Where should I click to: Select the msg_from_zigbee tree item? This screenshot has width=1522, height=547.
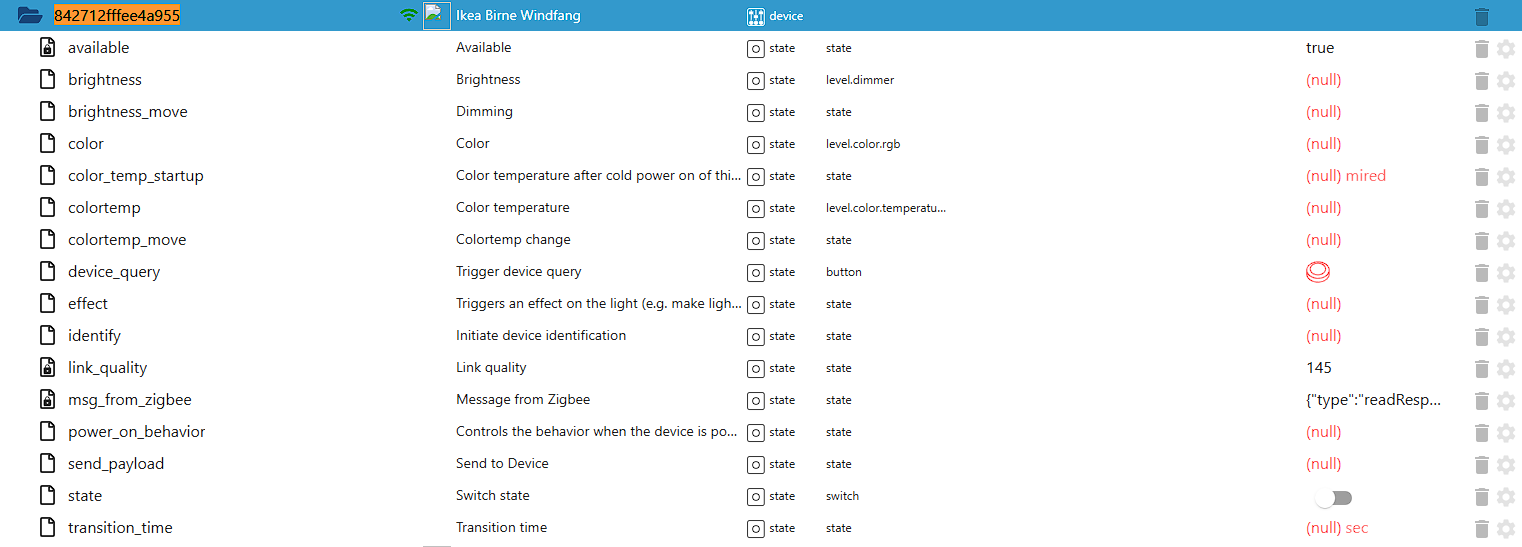pyautogui.click(x=129, y=400)
